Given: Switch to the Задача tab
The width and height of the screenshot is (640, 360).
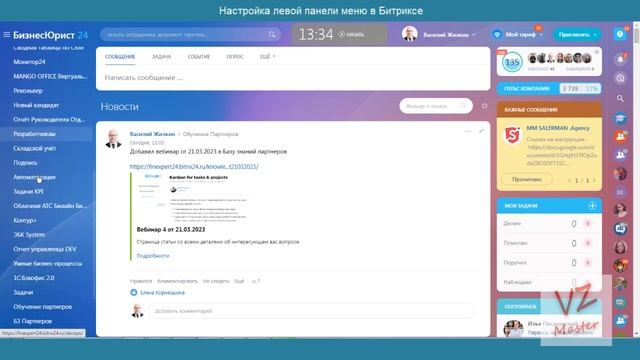Looking at the screenshot, I should point(162,56).
